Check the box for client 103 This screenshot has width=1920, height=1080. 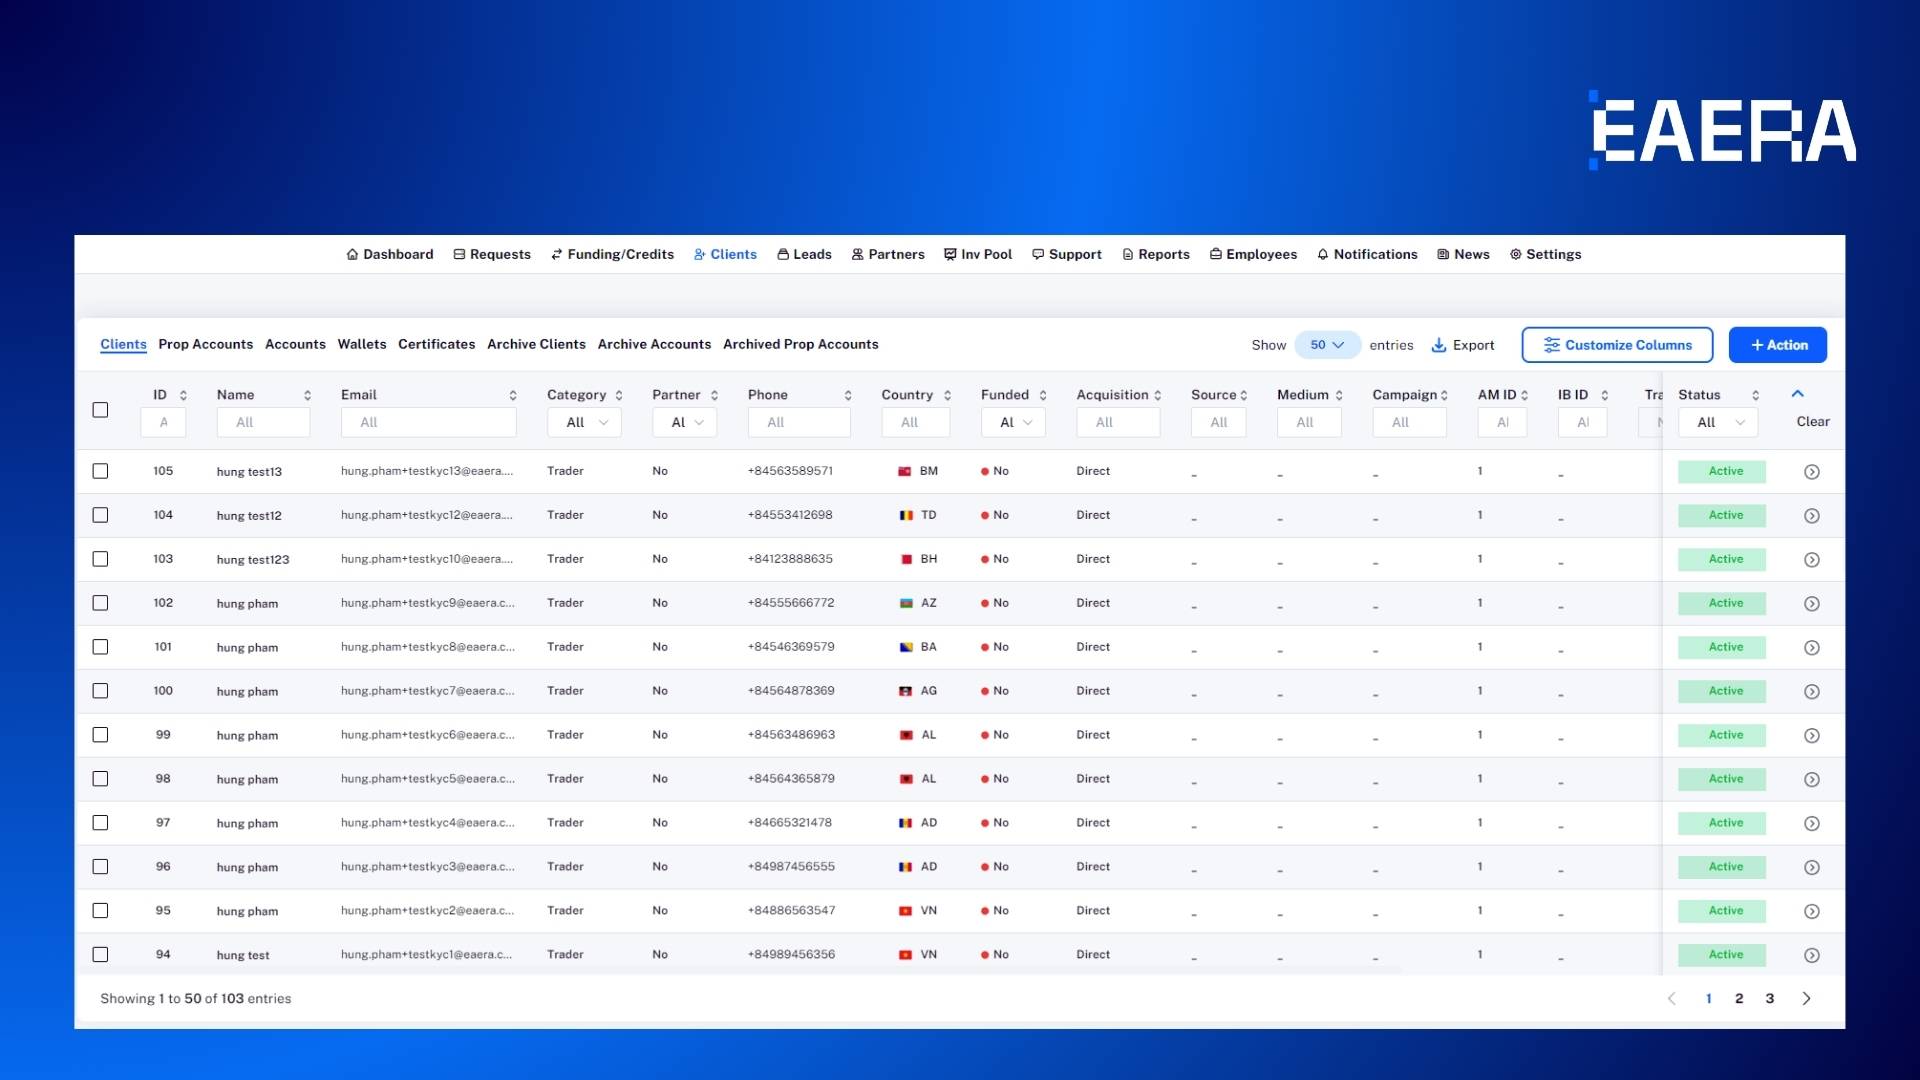[100, 559]
